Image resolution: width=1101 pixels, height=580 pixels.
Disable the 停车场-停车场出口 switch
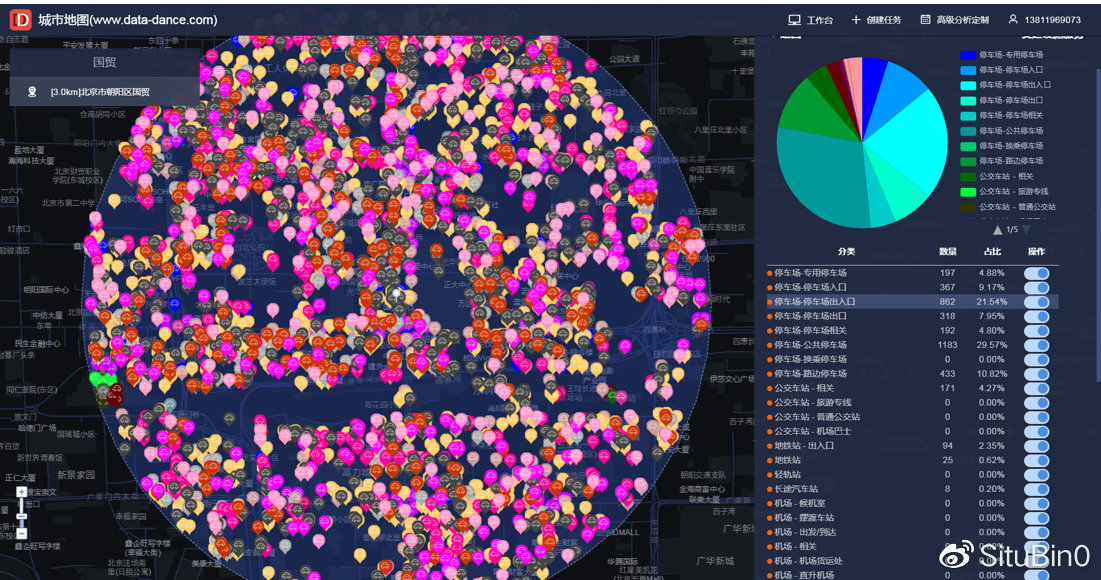tap(1036, 316)
